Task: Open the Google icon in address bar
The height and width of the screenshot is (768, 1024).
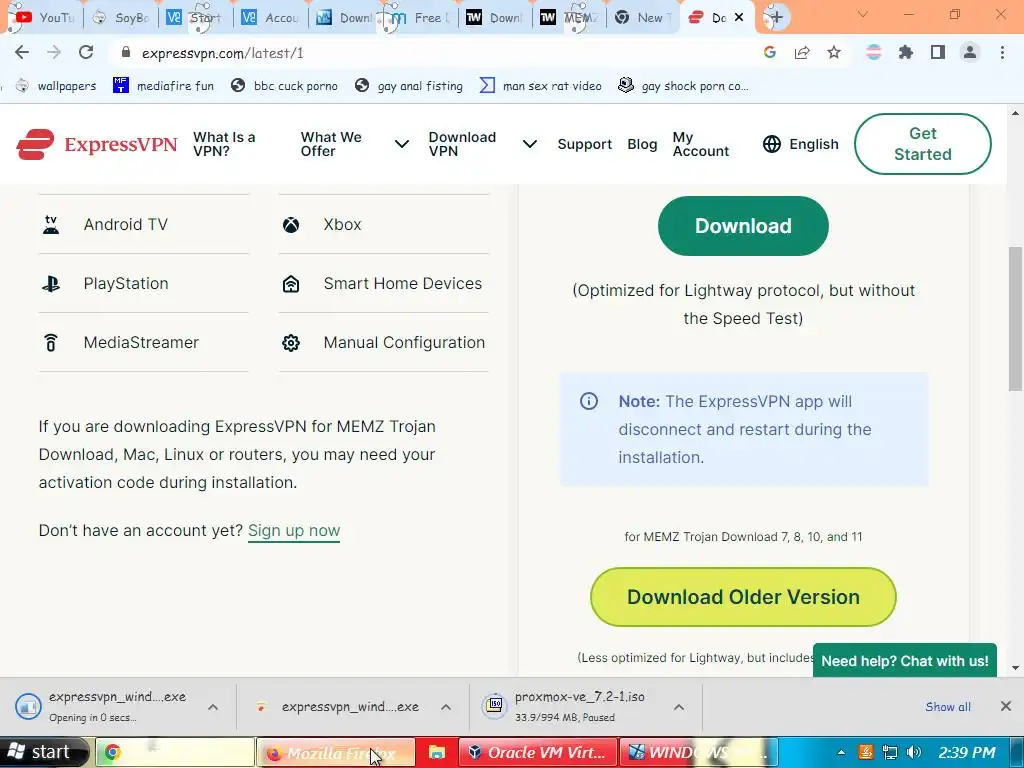Action: coord(770,53)
